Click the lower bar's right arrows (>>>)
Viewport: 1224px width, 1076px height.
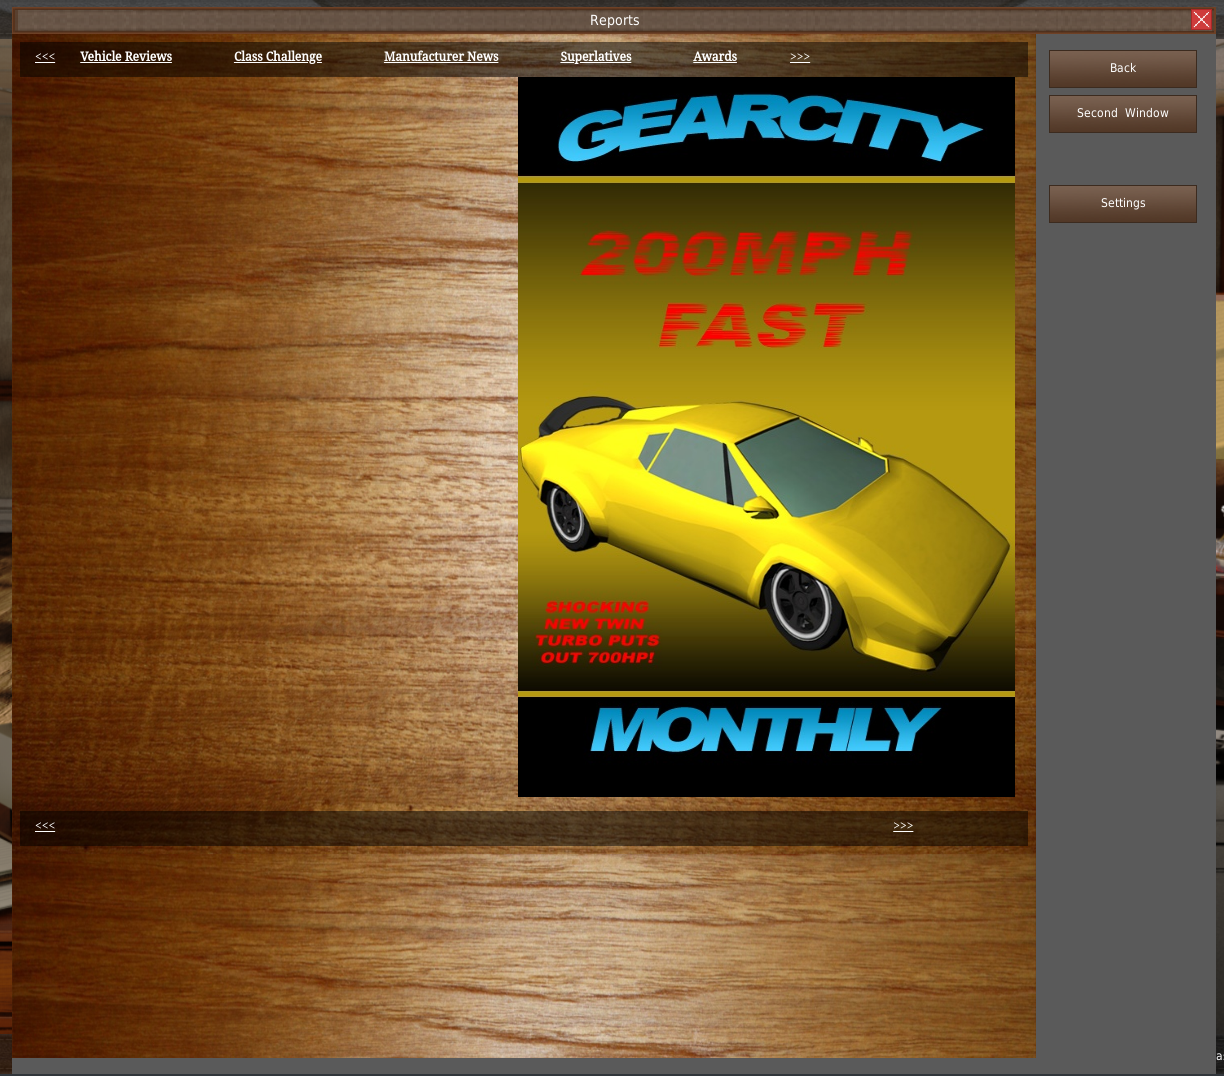(x=903, y=826)
